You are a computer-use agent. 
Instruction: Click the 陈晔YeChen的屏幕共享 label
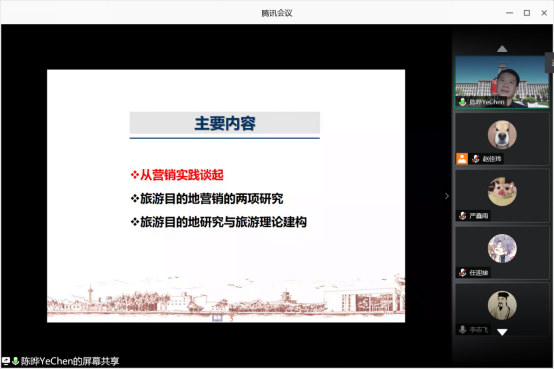[70, 361]
